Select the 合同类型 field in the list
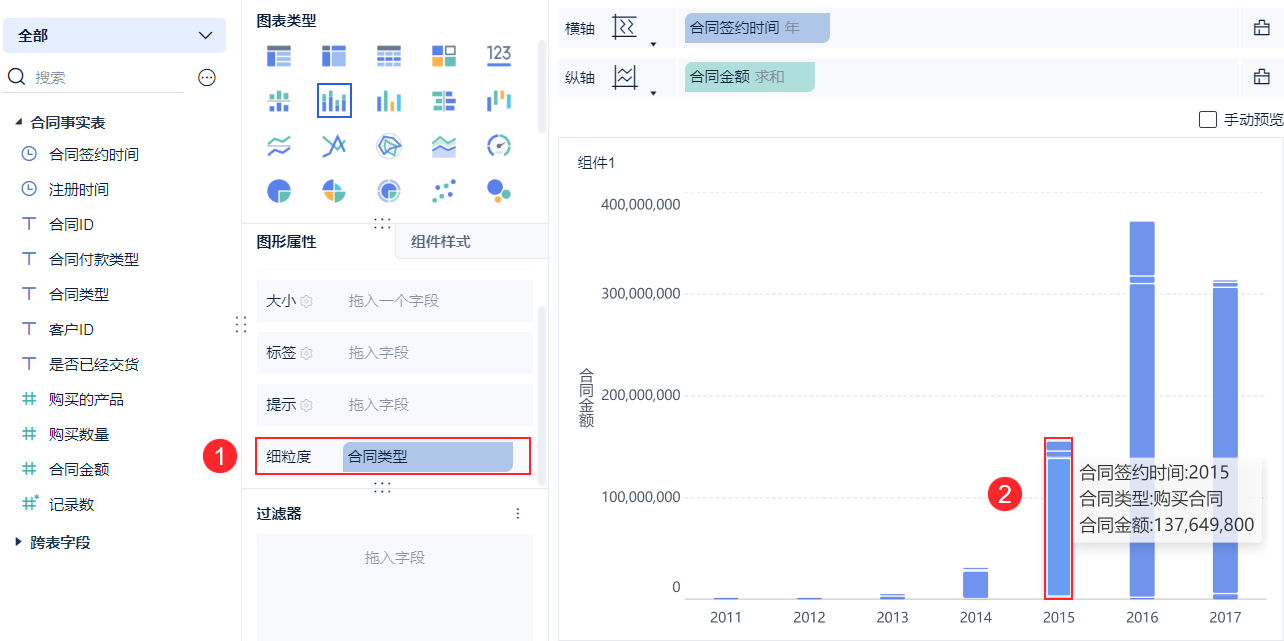 [x=79, y=294]
